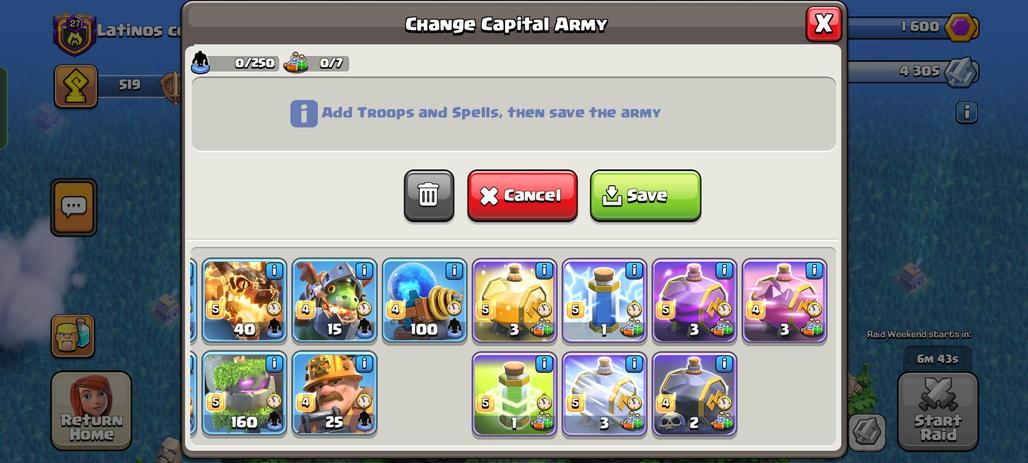Cancel the army changes
Screen dimensions: 1028x463
(523, 195)
